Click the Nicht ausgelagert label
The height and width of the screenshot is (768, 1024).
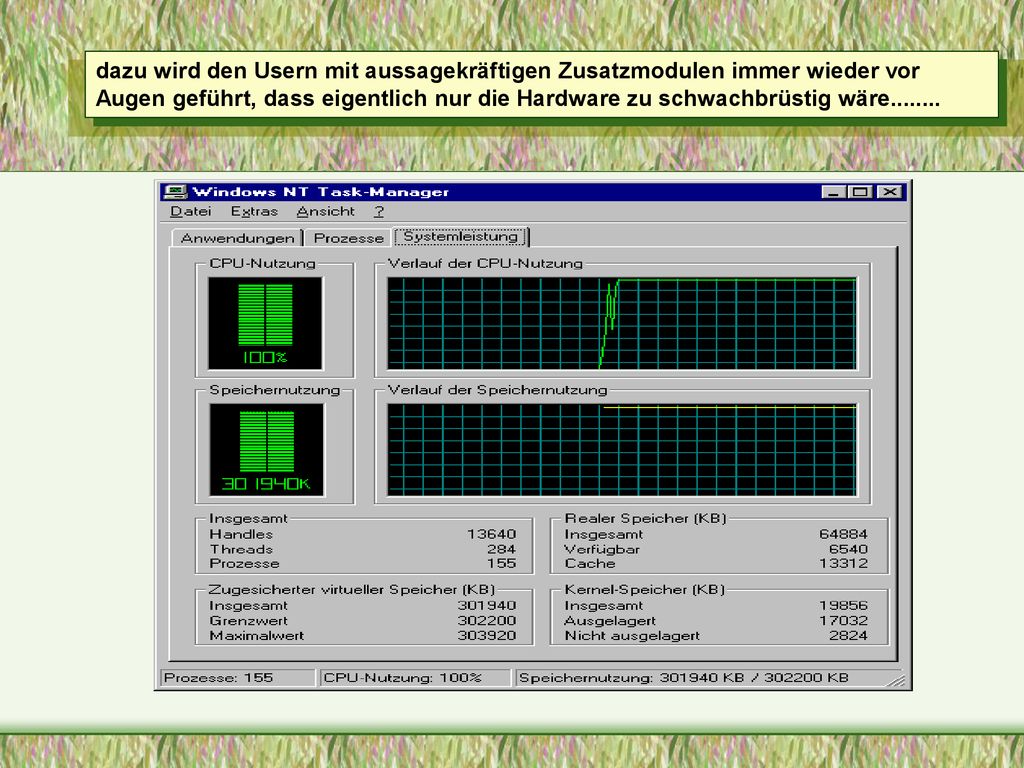[x=632, y=635]
